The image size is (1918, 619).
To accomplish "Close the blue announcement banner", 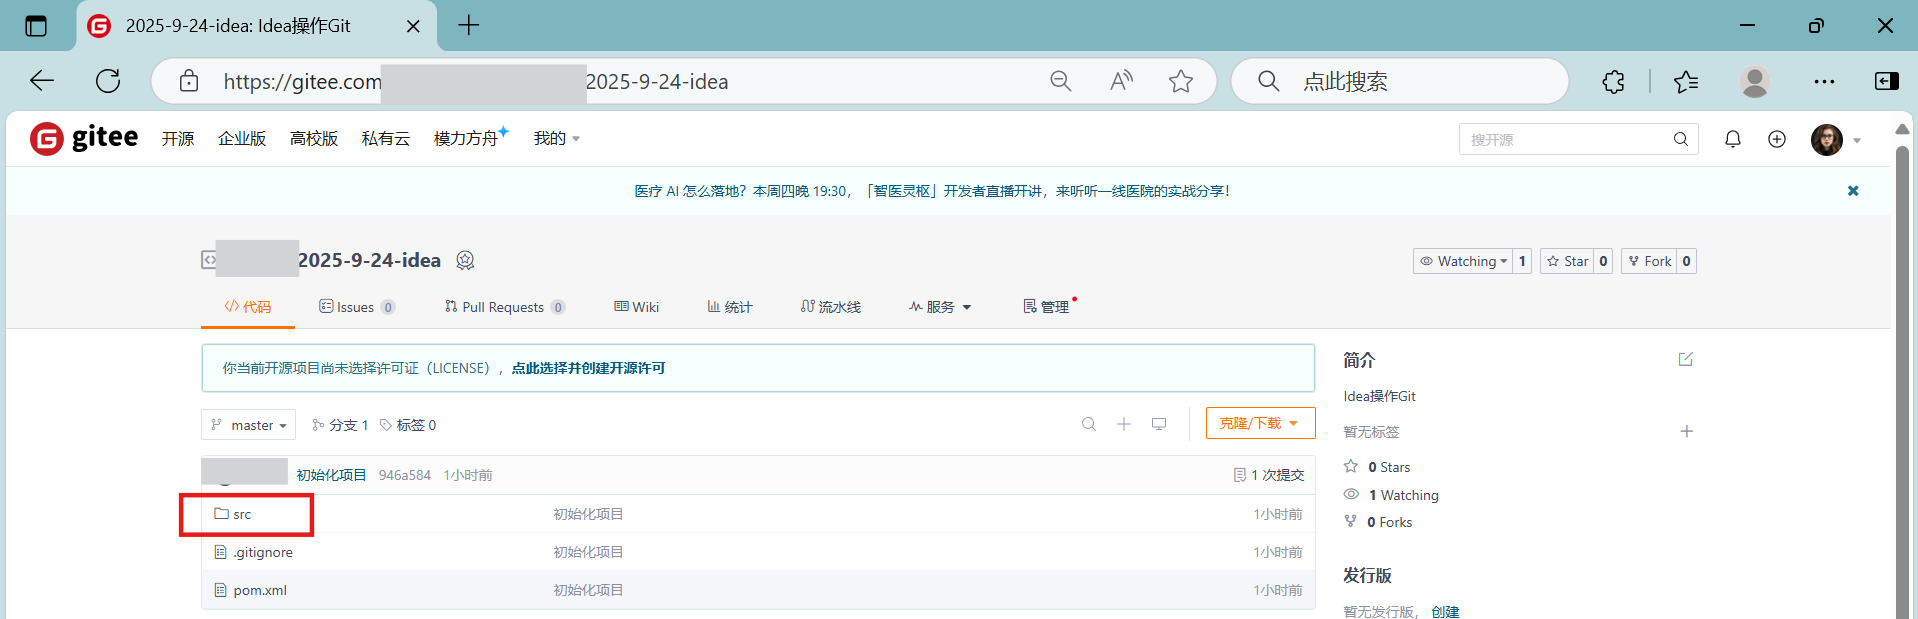I will tap(1853, 190).
